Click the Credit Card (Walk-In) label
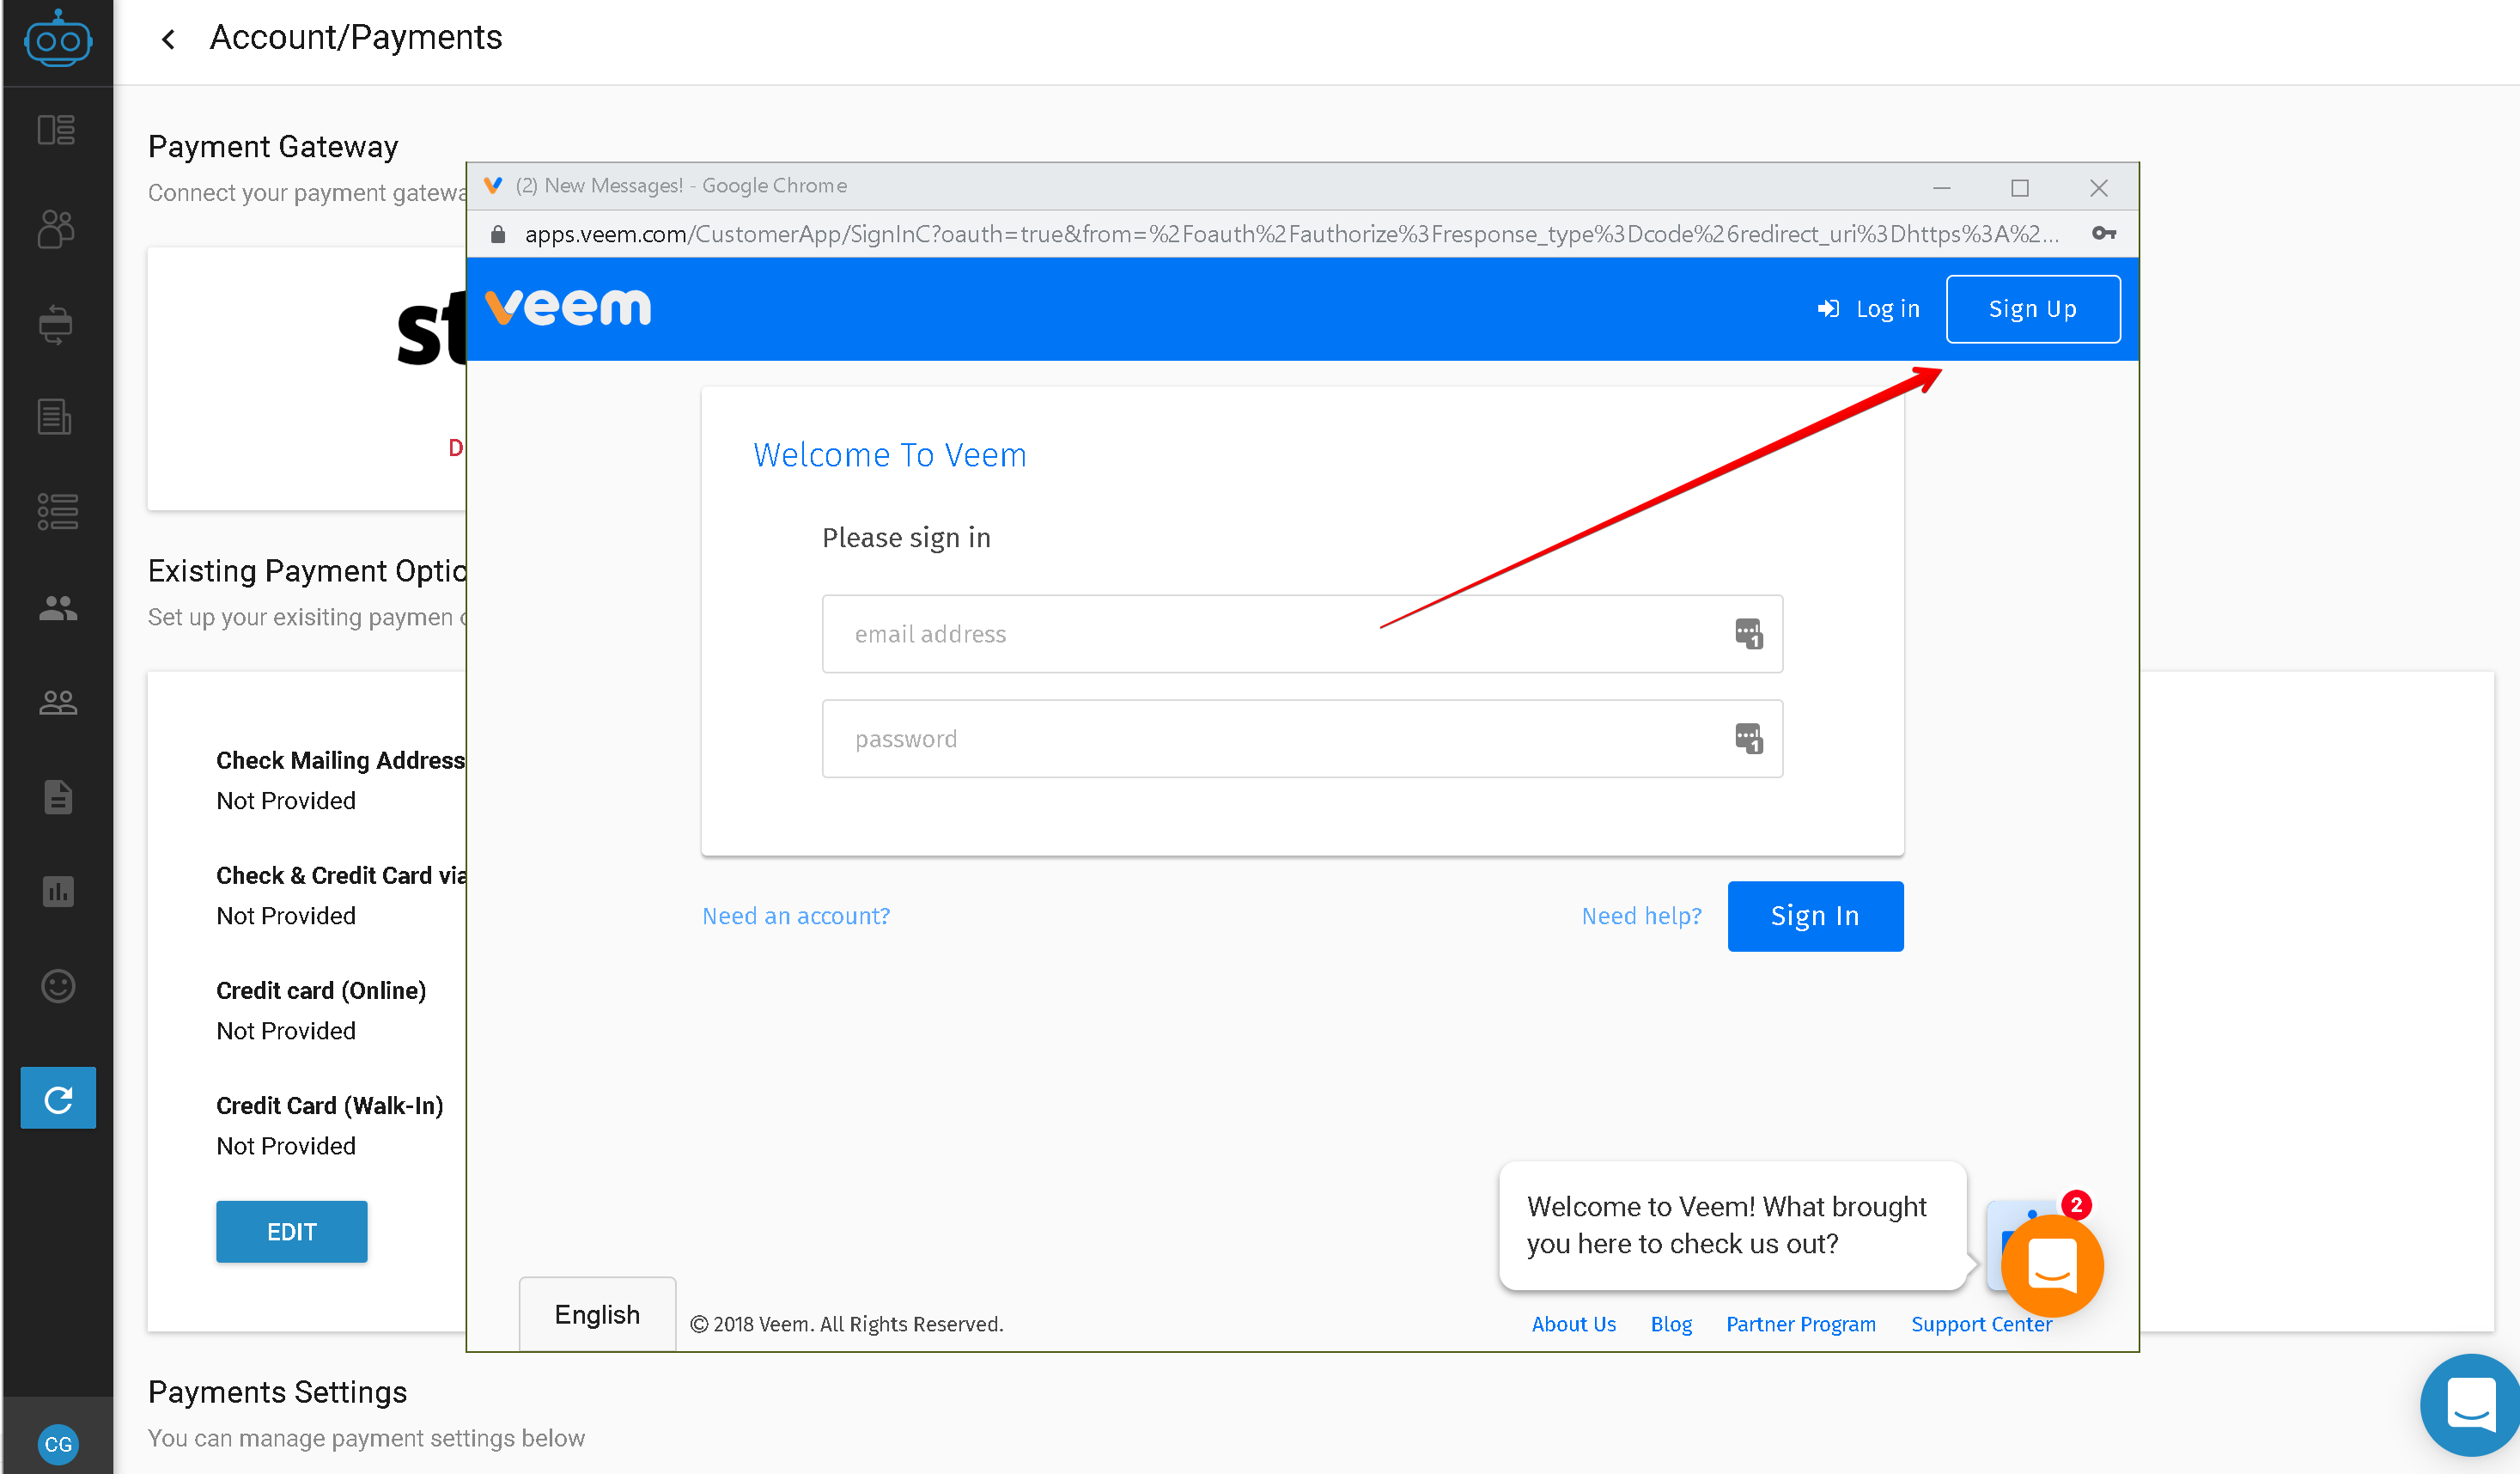The width and height of the screenshot is (2520, 1474). click(329, 1105)
